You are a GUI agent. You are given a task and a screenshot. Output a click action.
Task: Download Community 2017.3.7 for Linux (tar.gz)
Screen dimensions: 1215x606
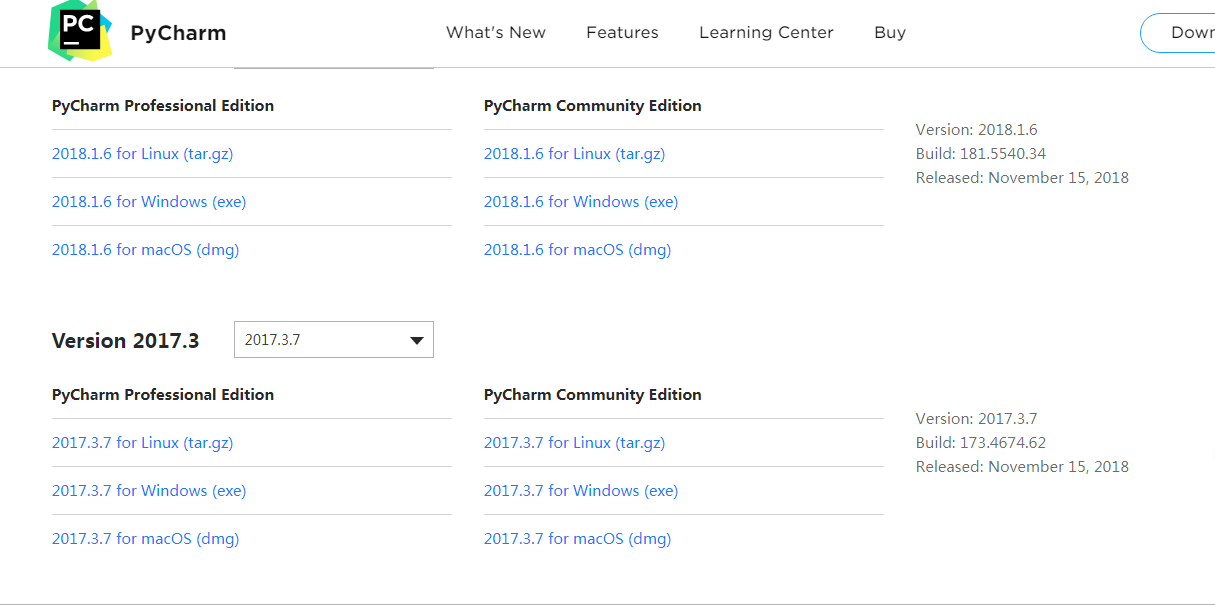[574, 443]
